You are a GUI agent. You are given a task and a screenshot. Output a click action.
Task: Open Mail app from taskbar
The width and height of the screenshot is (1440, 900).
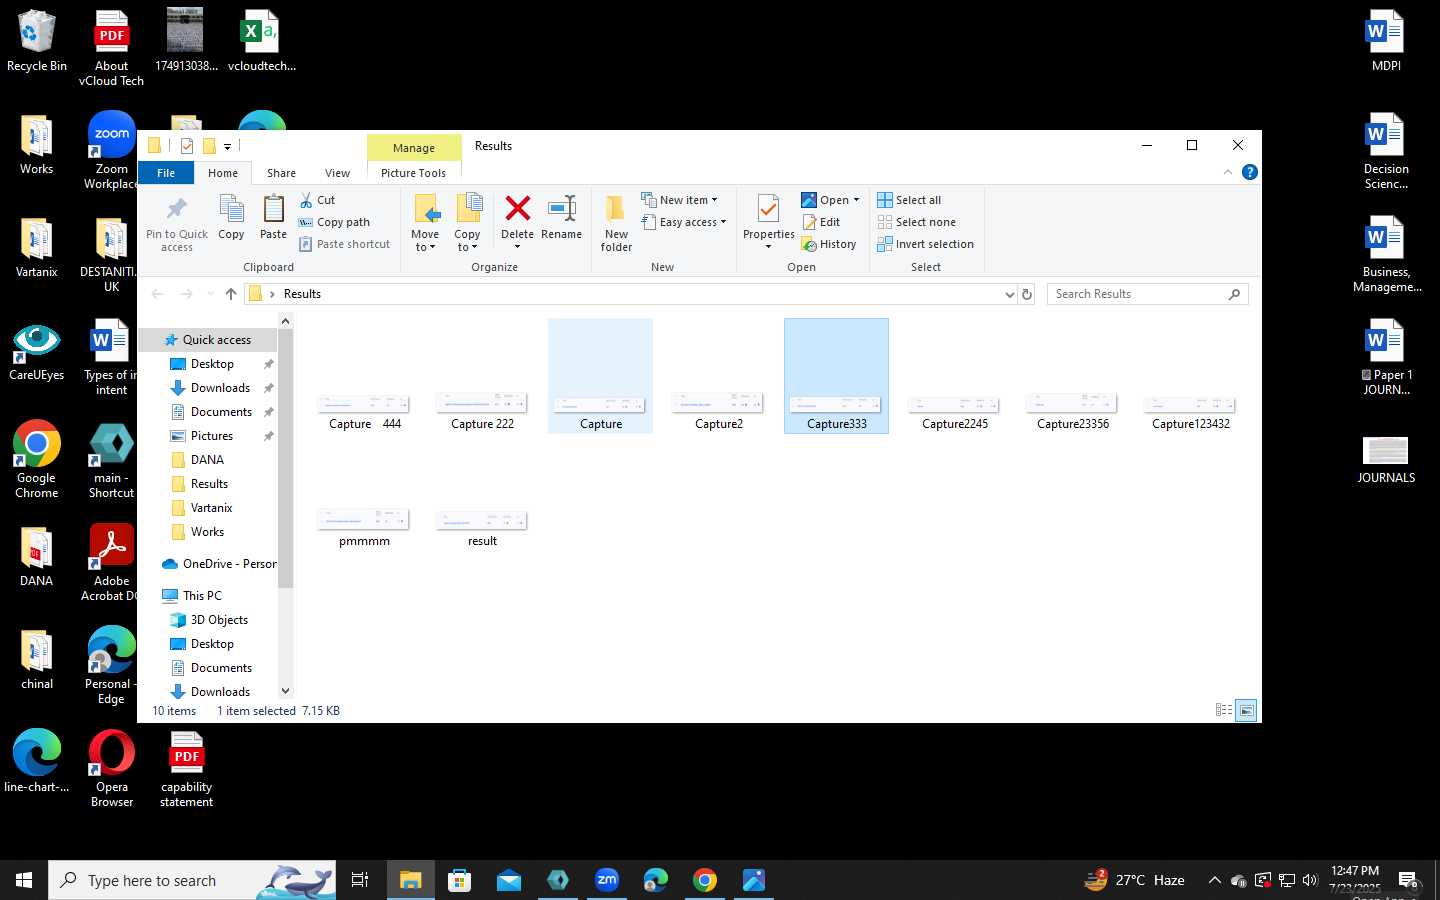508,880
